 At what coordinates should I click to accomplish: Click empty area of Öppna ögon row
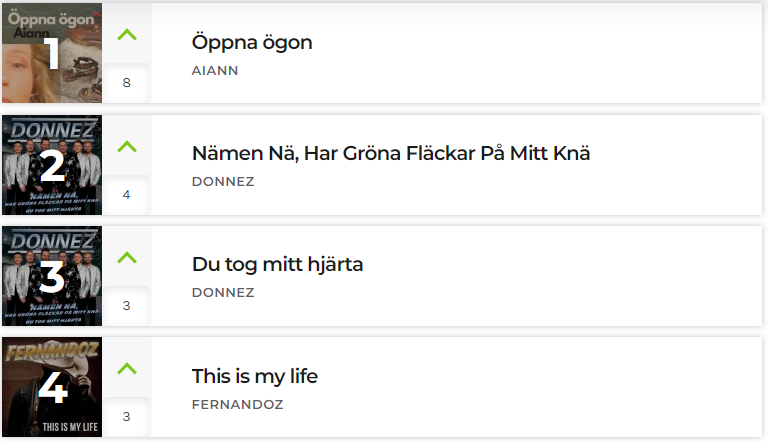(539, 53)
